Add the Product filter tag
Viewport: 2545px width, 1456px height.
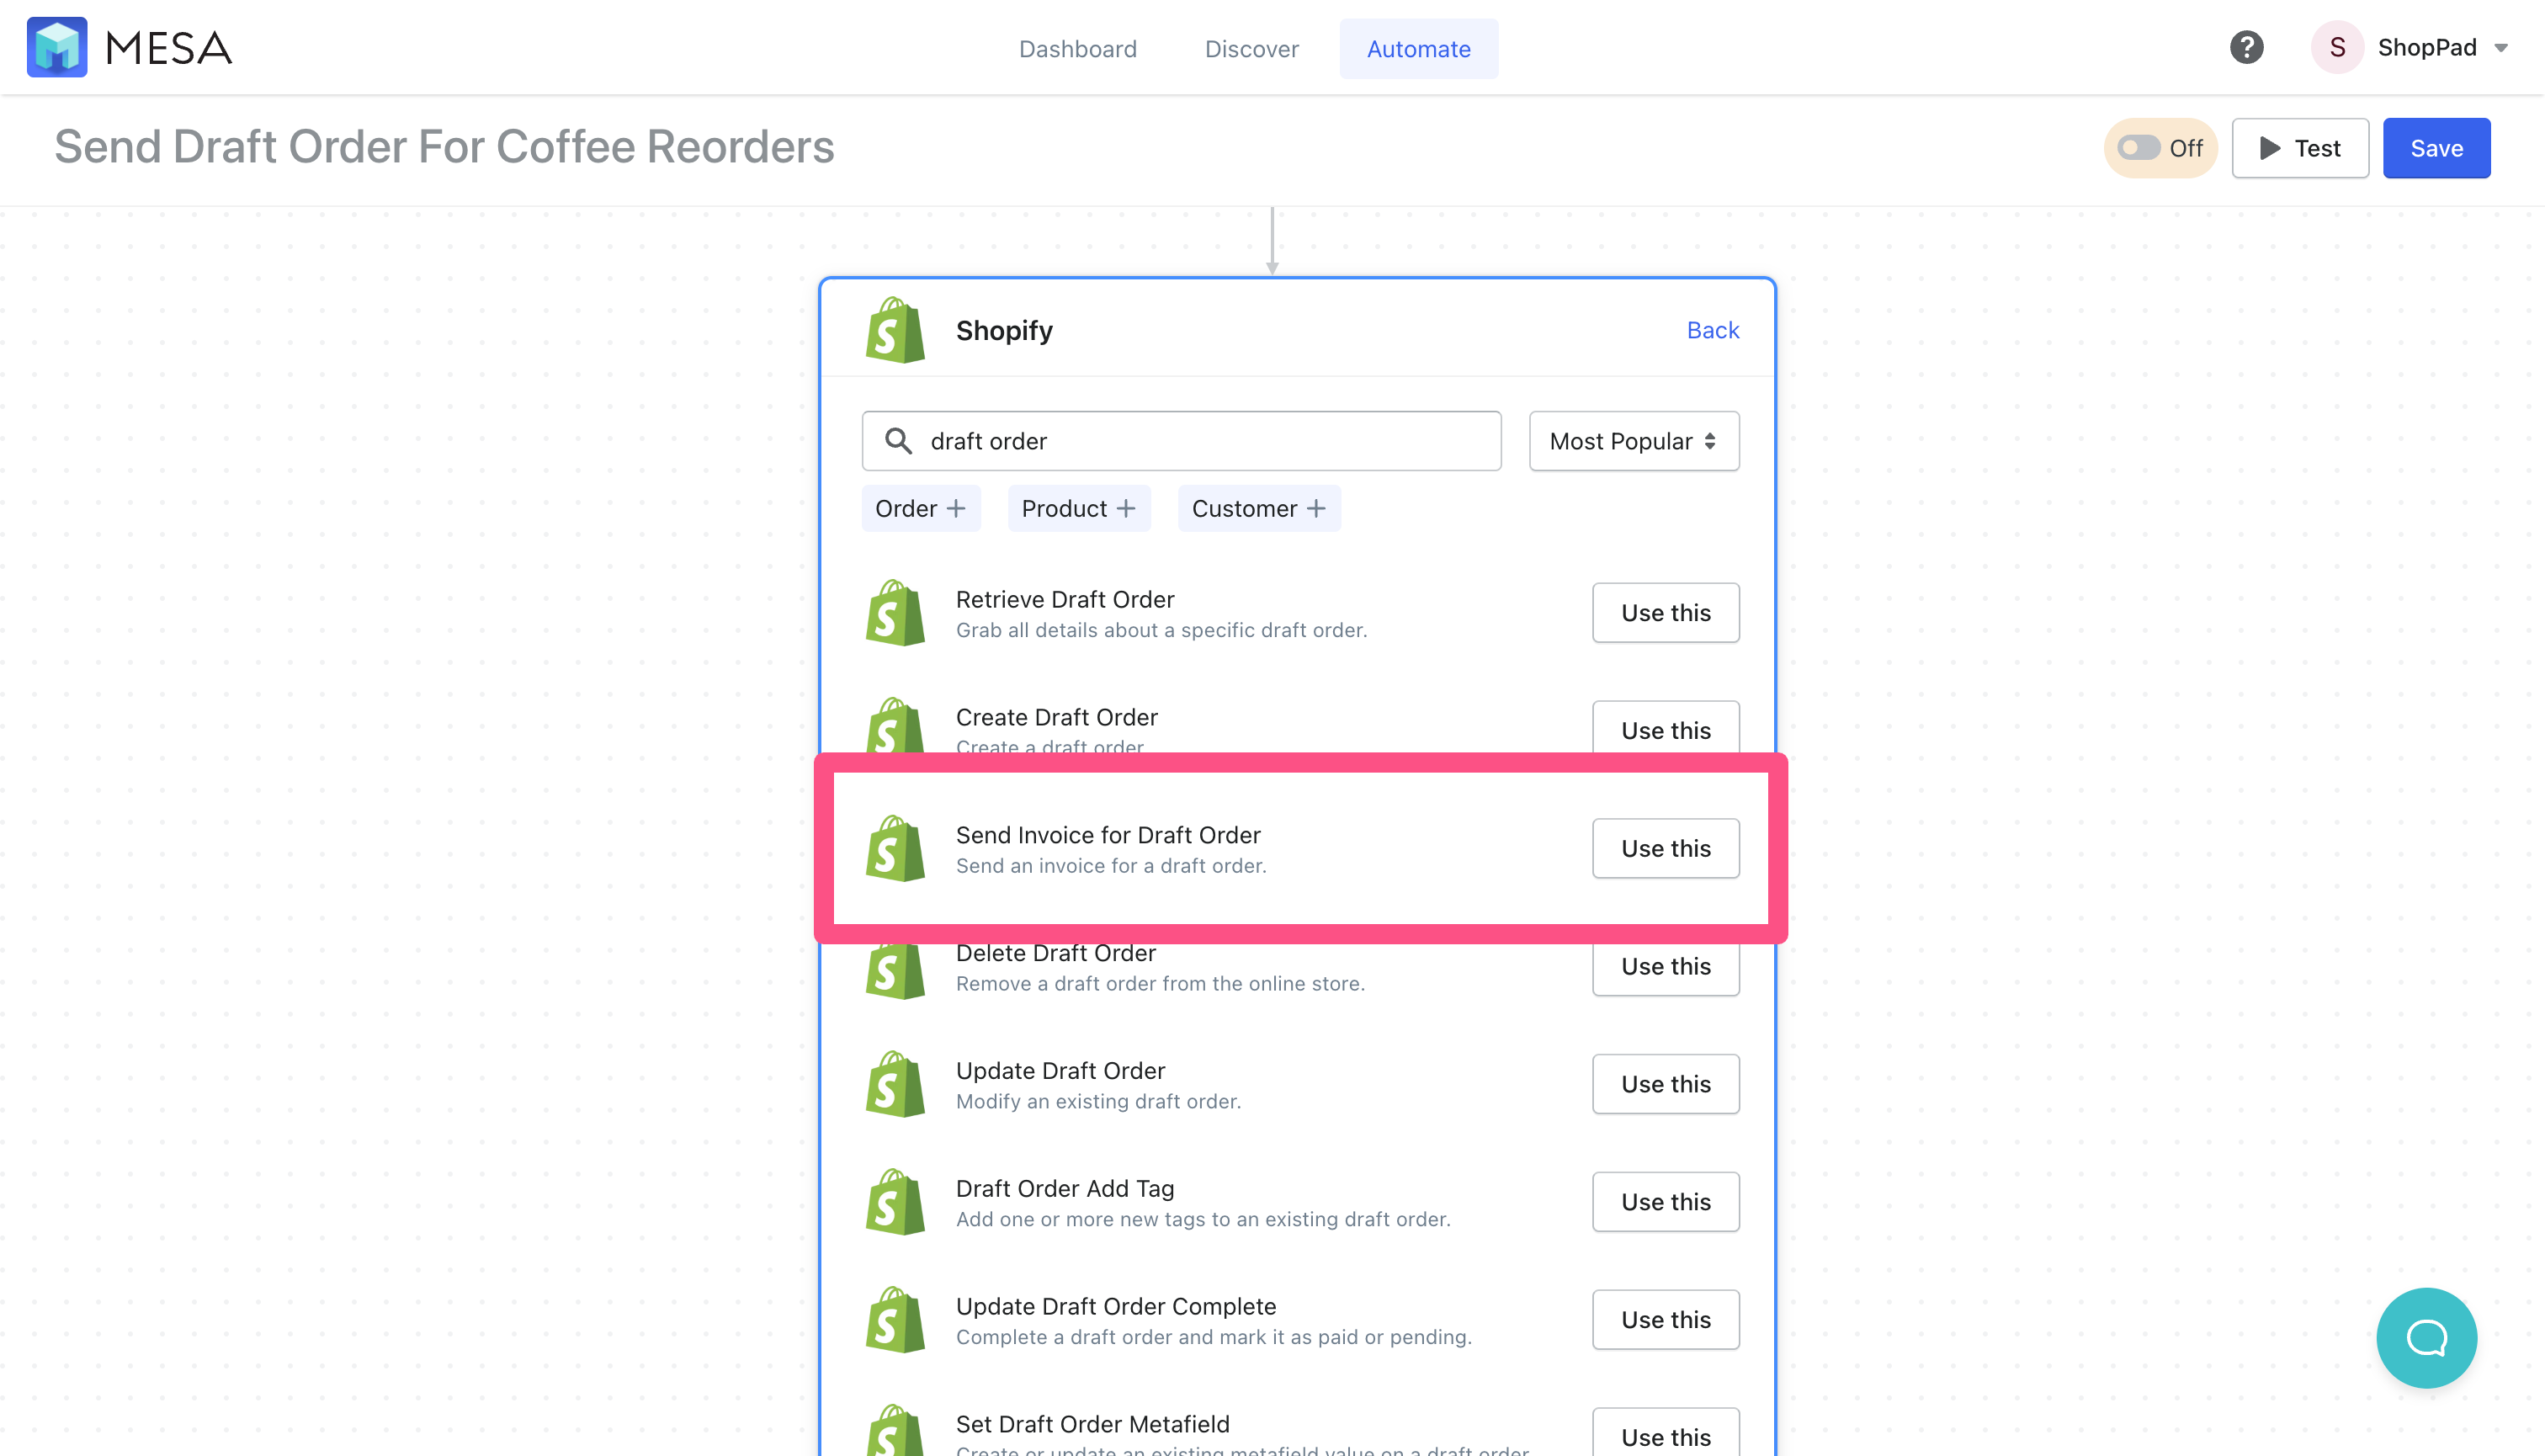point(1079,508)
